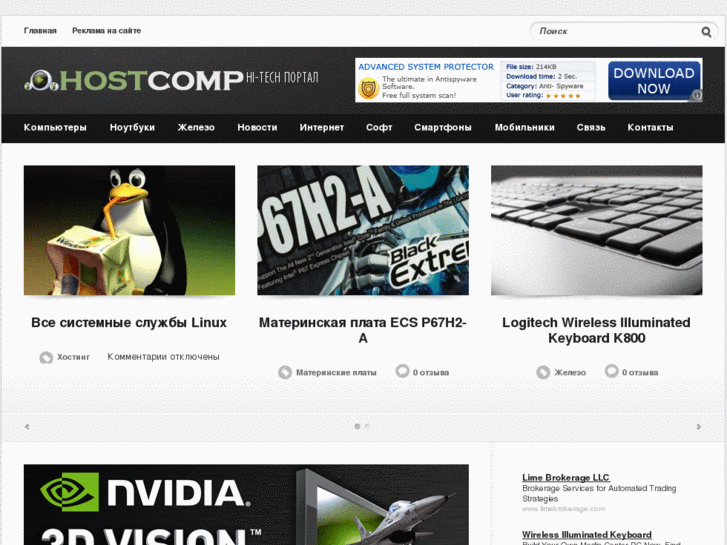The image size is (727, 545).
Task: Open the Advanced System Protector ad title
Action: point(426,67)
